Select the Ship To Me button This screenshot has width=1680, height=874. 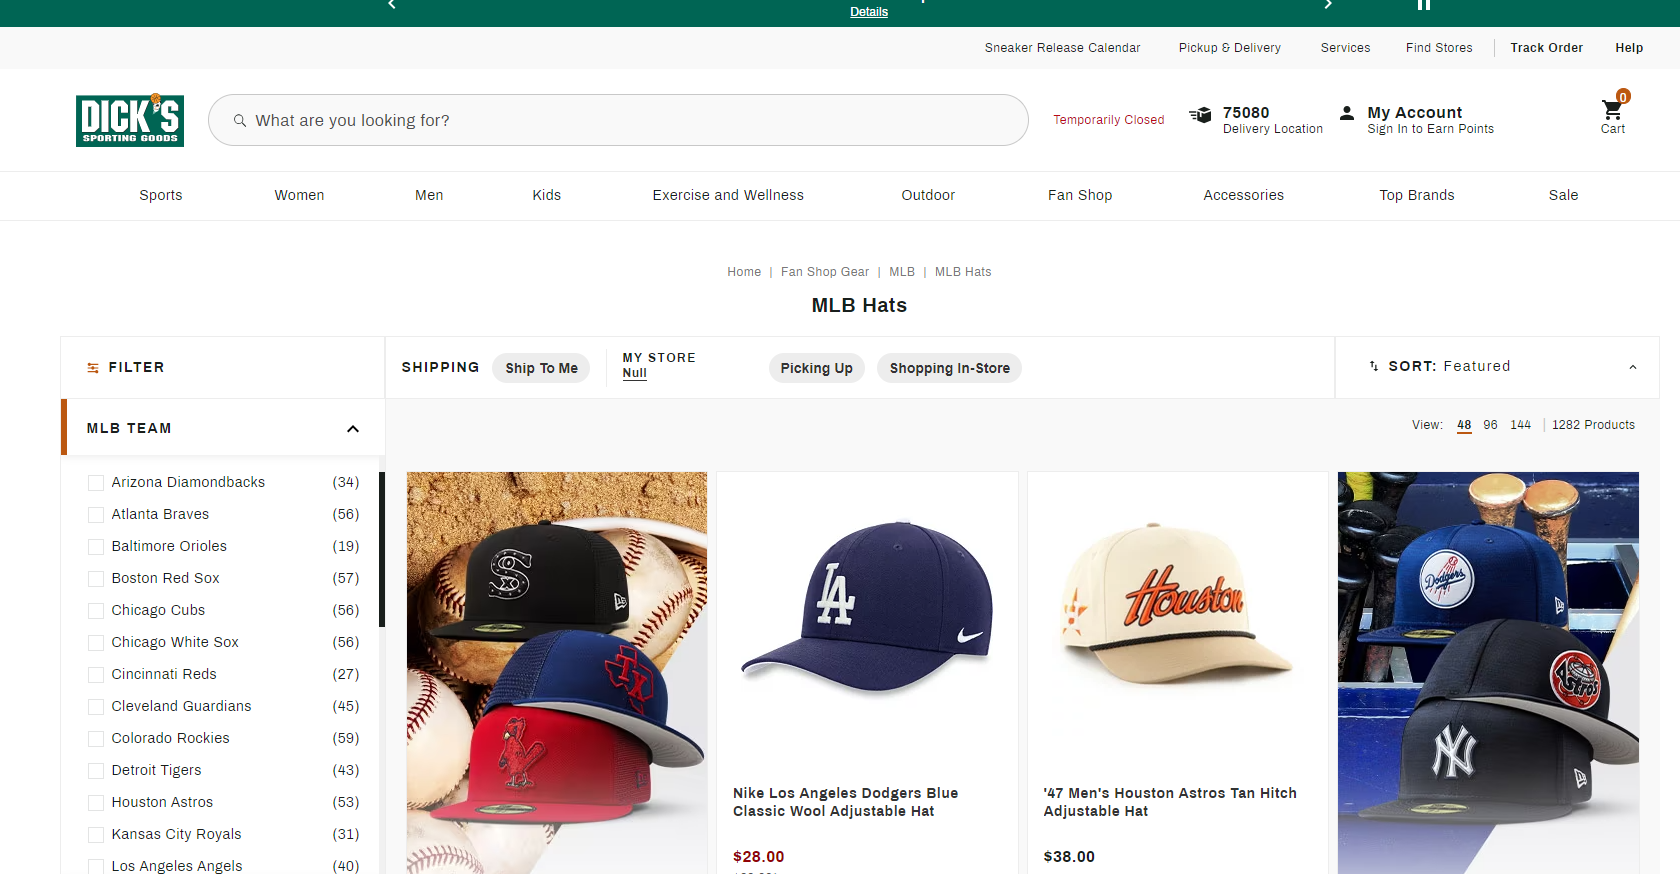coord(541,368)
